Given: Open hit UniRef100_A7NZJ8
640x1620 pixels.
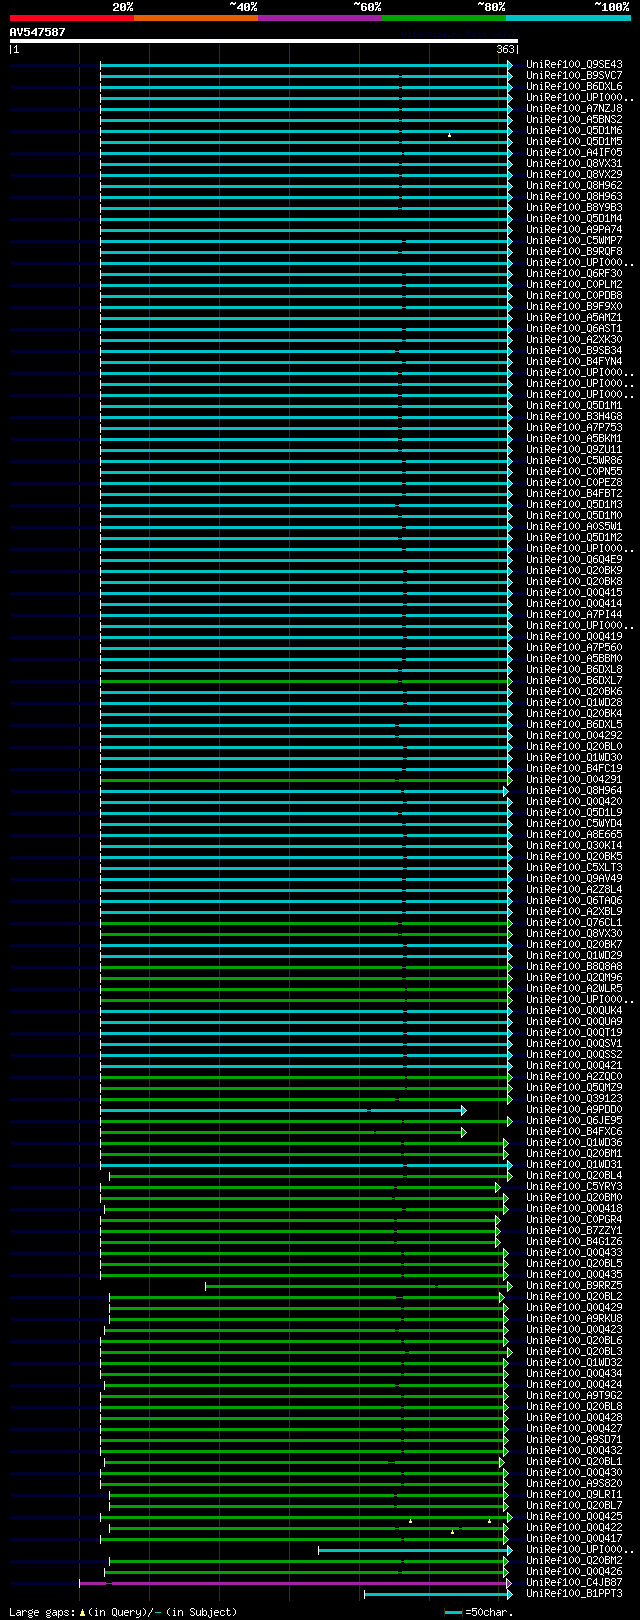Looking at the screenshot, I should tap(574, 109).
